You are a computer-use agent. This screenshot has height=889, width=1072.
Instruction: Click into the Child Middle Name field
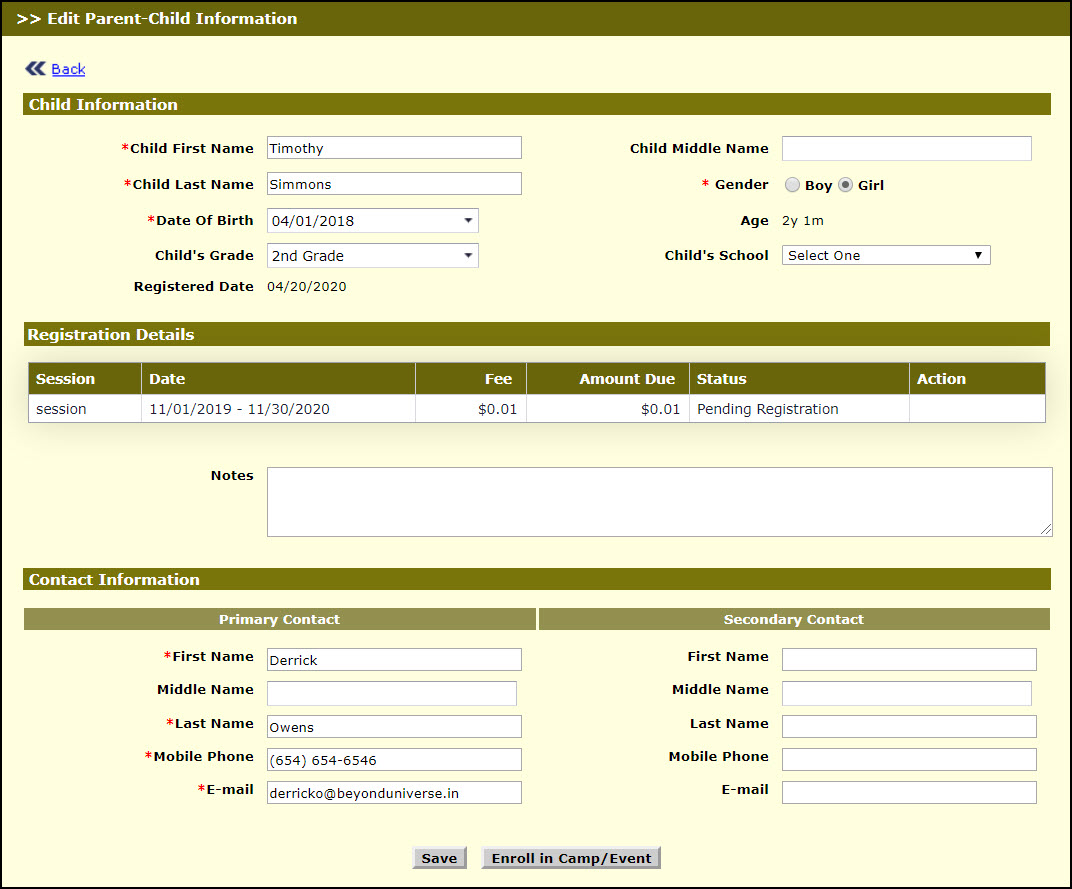(x=906, y=148)
